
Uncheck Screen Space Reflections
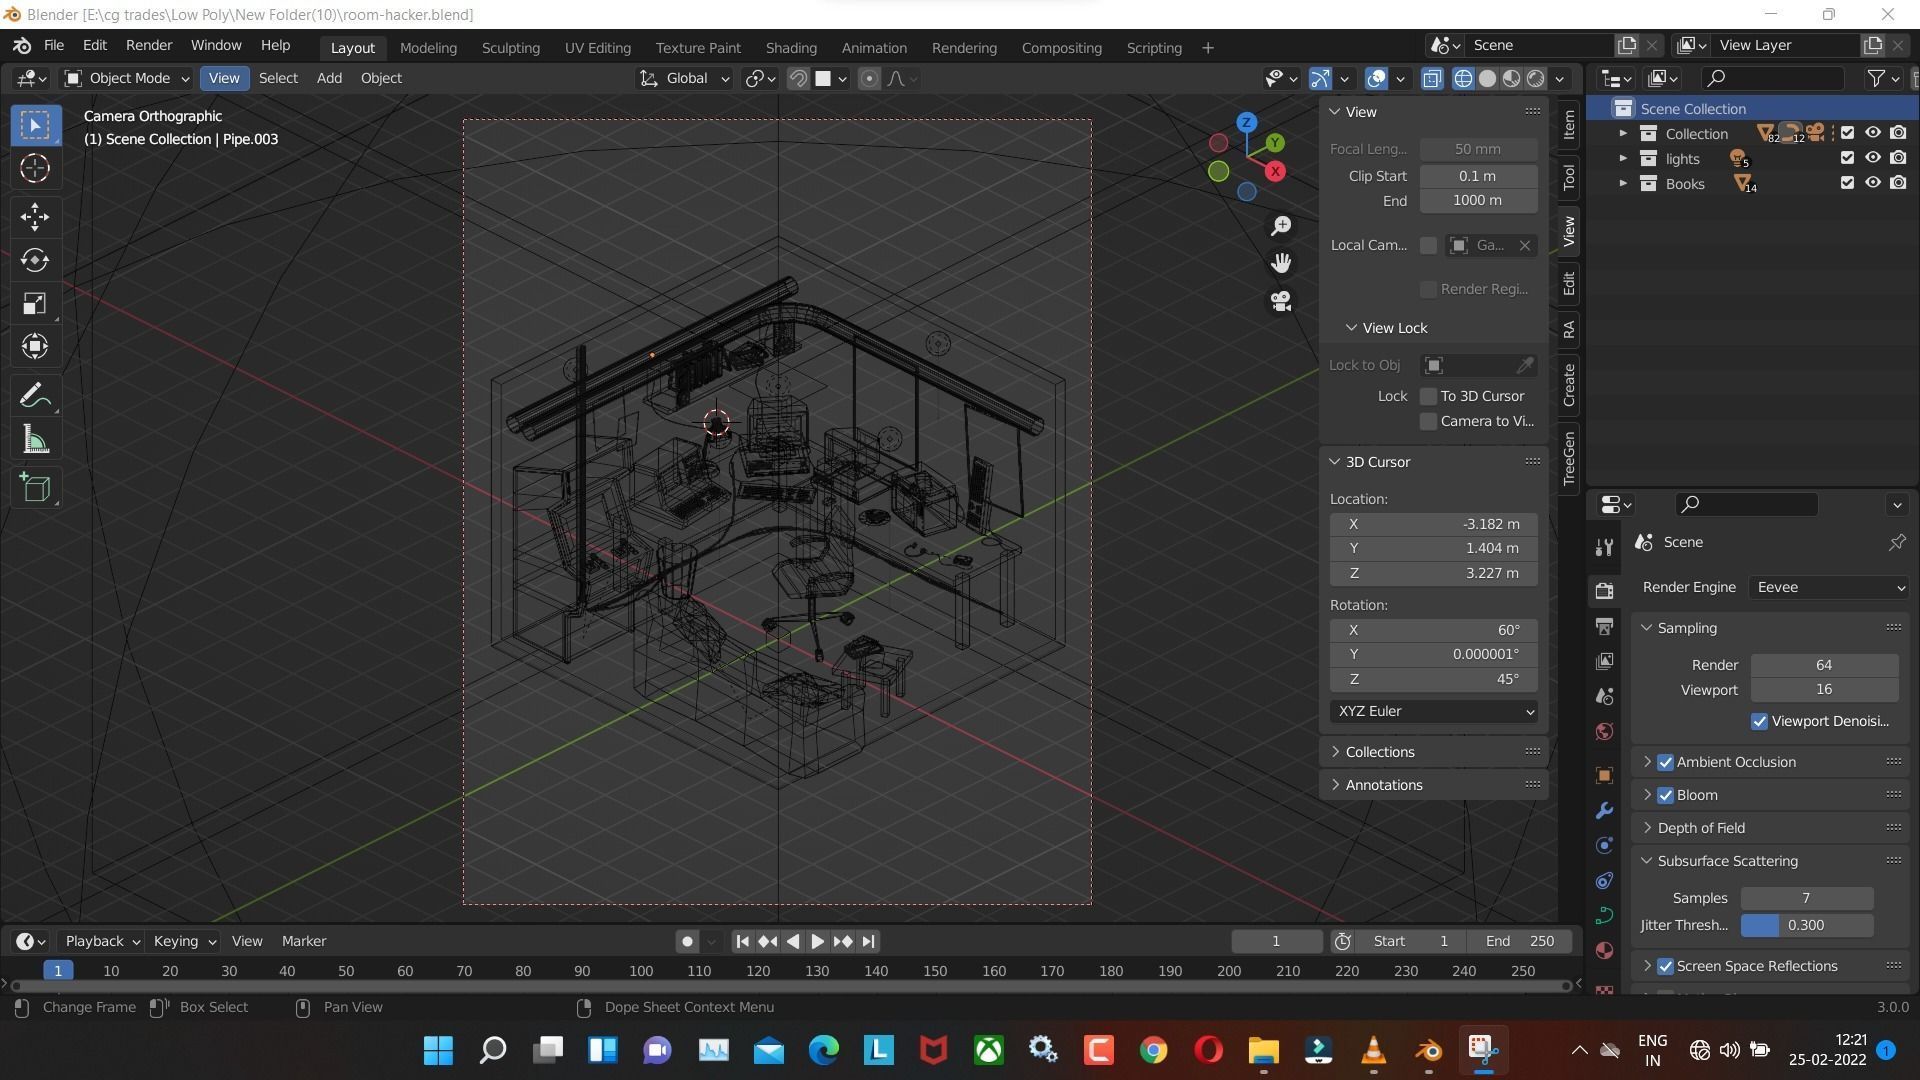pos(1665,966)
